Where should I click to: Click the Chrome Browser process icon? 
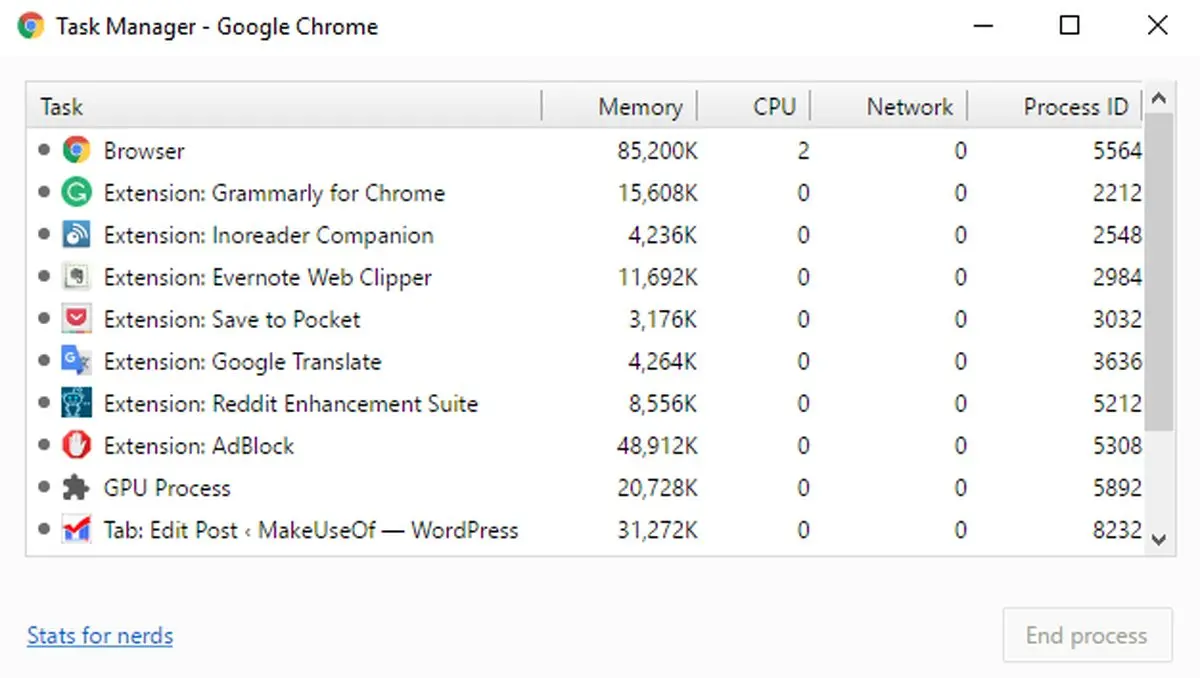pyautogui.click(x=76, y=151)
